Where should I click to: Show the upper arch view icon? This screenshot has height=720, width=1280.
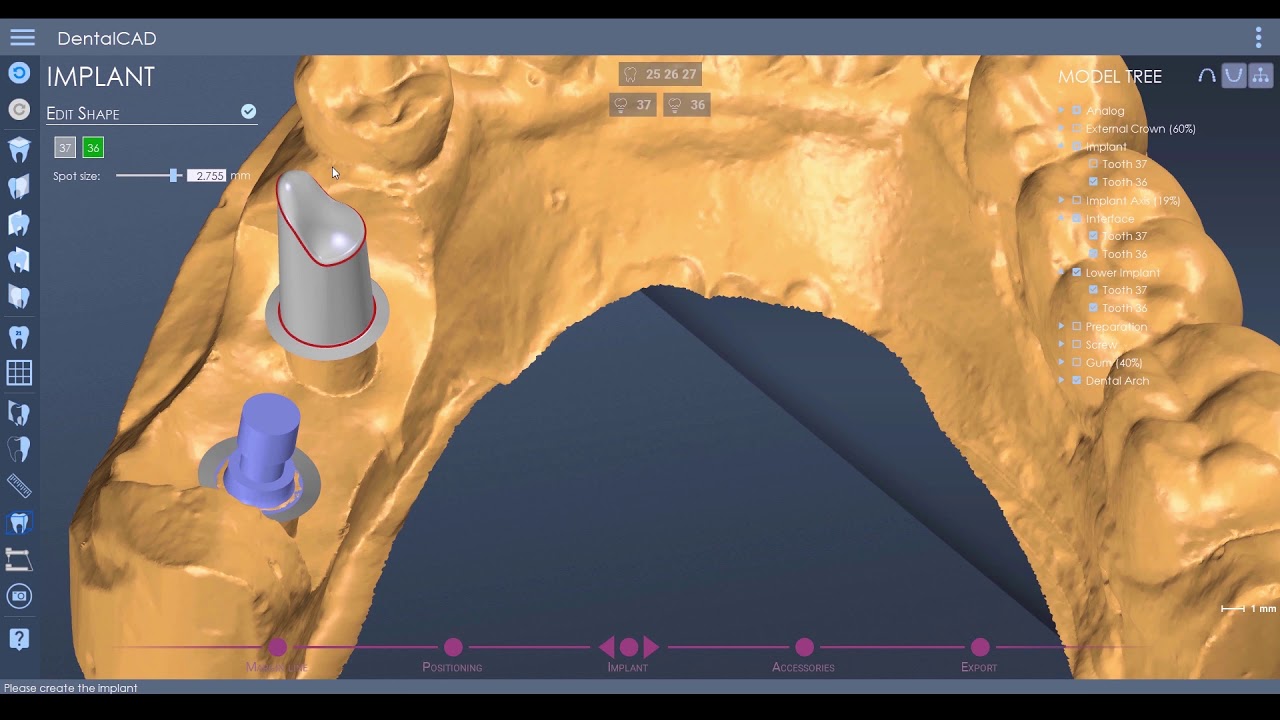[1207, 76]
